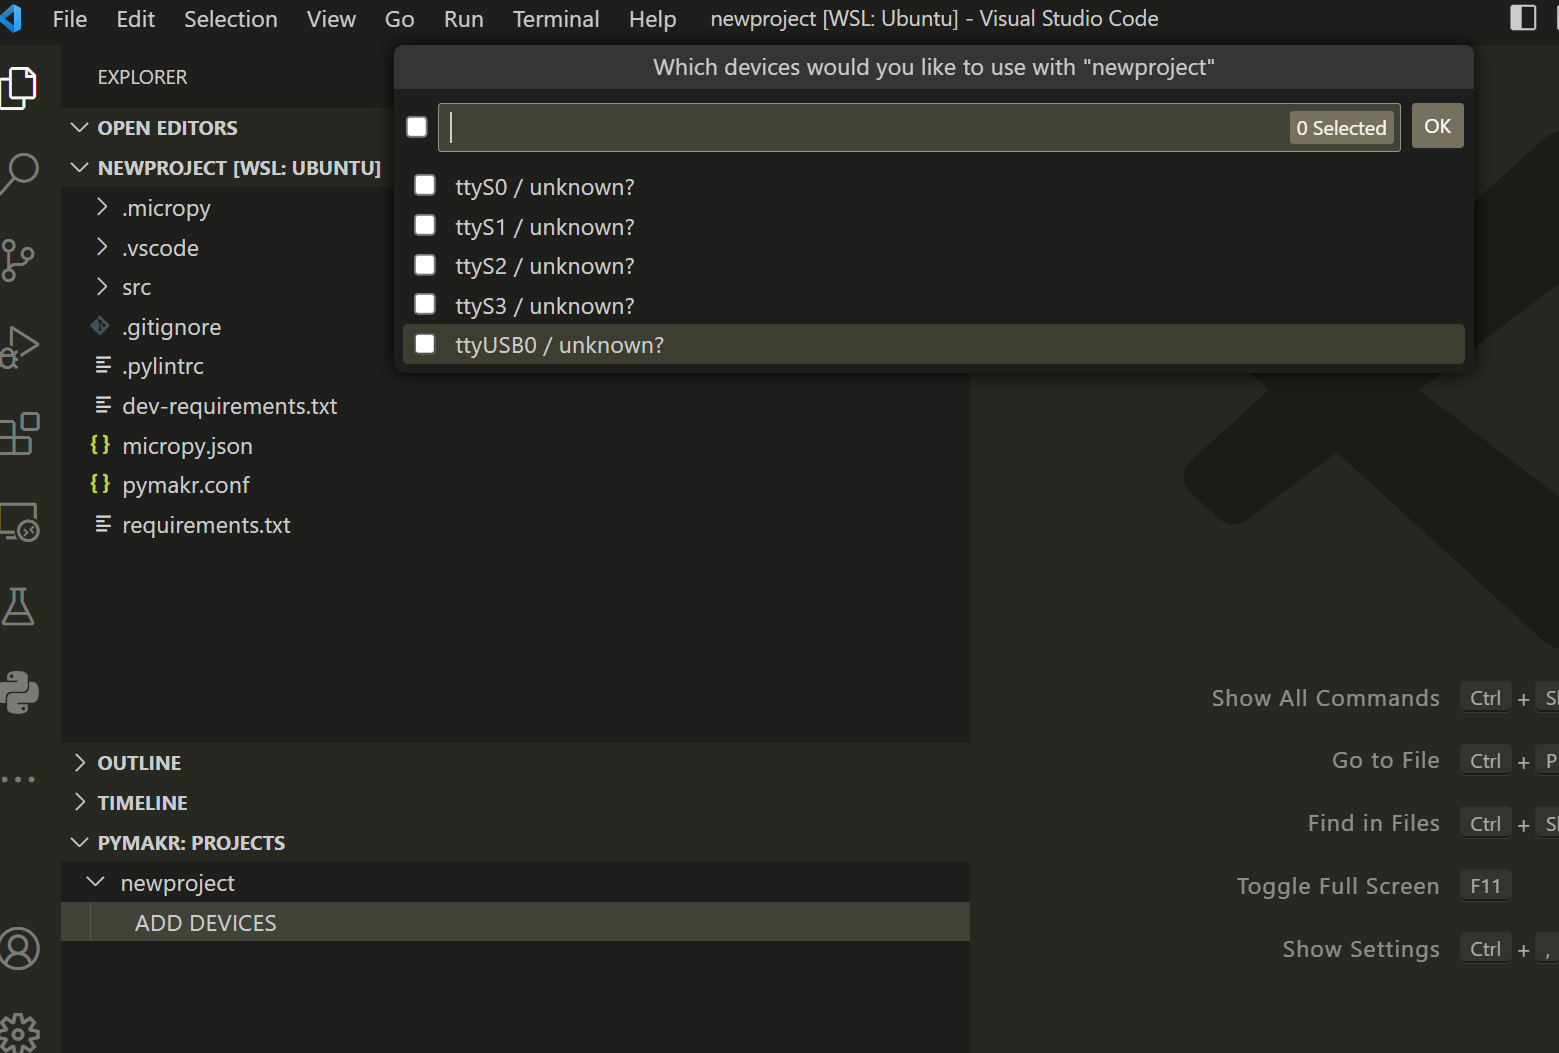Click the .gitignore file icon
The image size is (1559, 1053).
(100, 326)
